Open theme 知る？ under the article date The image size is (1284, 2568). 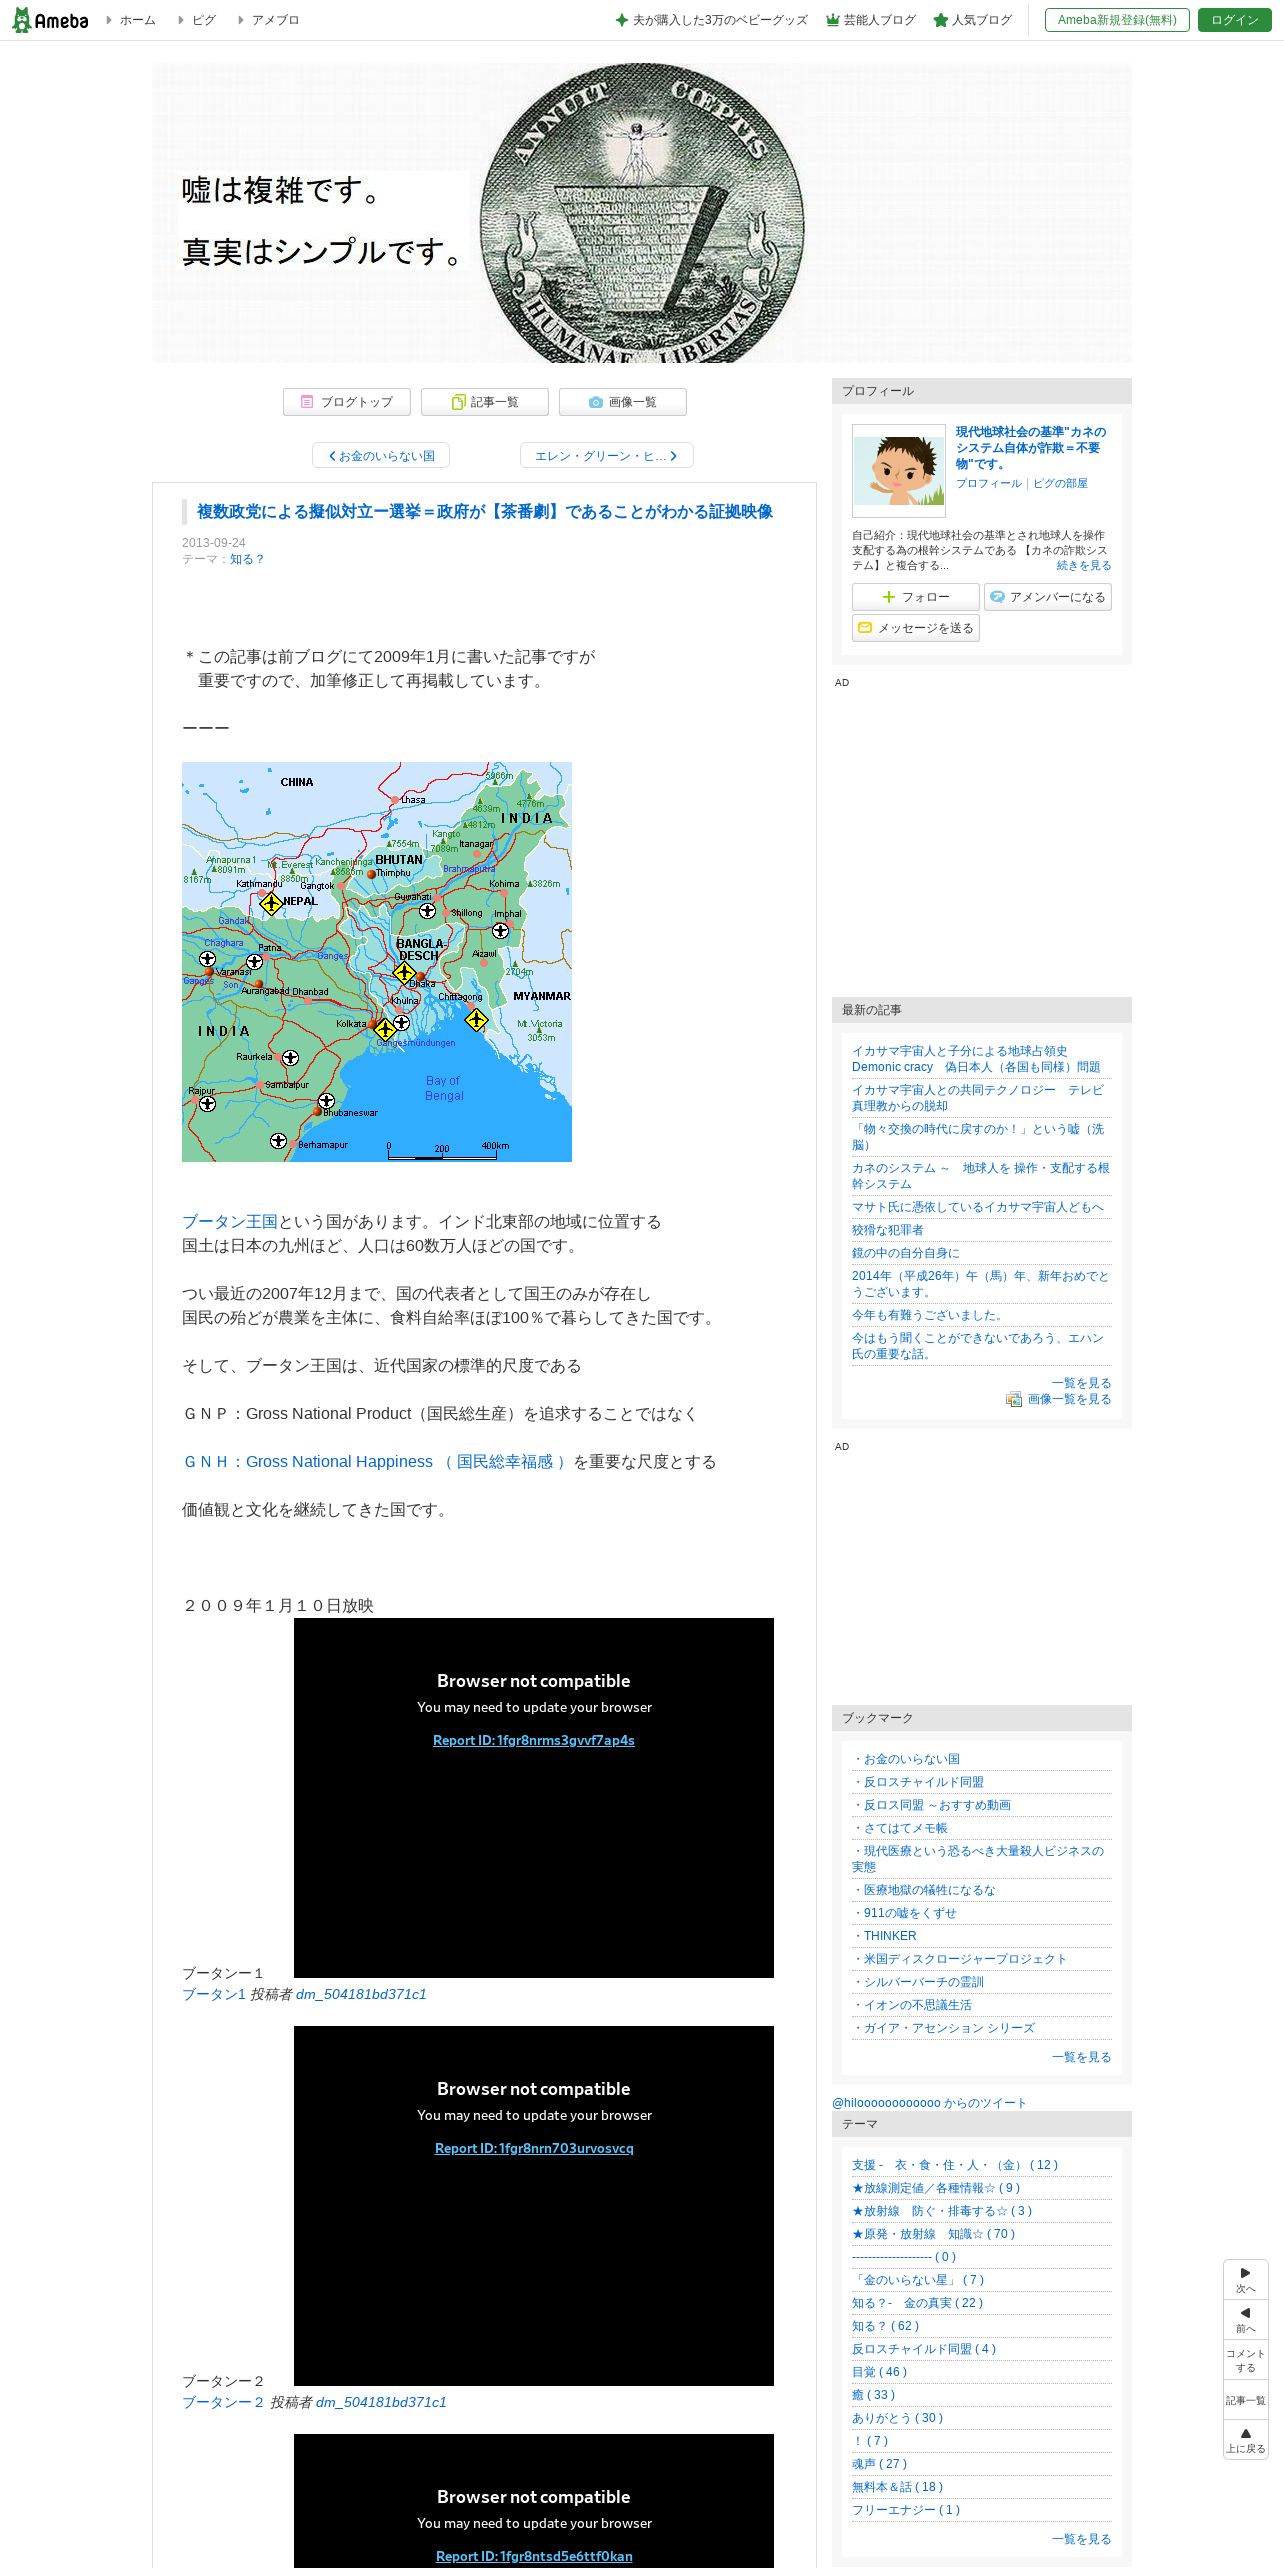pyautogui.click(x=247, y=559)
